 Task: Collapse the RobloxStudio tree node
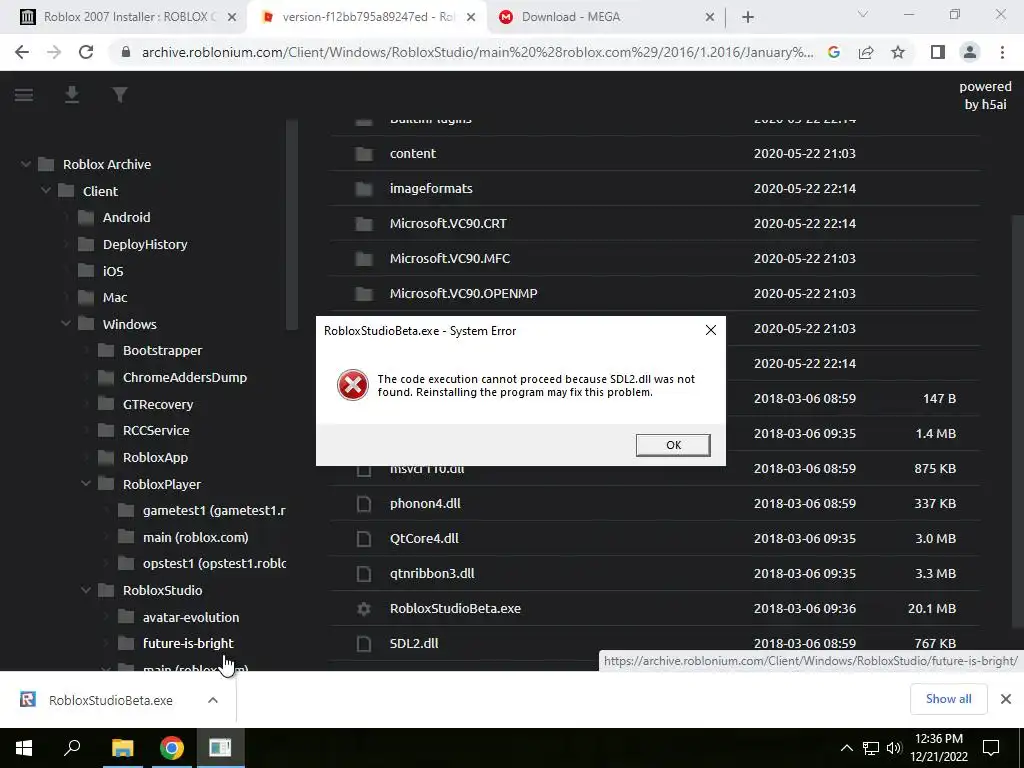click(86, 590)
